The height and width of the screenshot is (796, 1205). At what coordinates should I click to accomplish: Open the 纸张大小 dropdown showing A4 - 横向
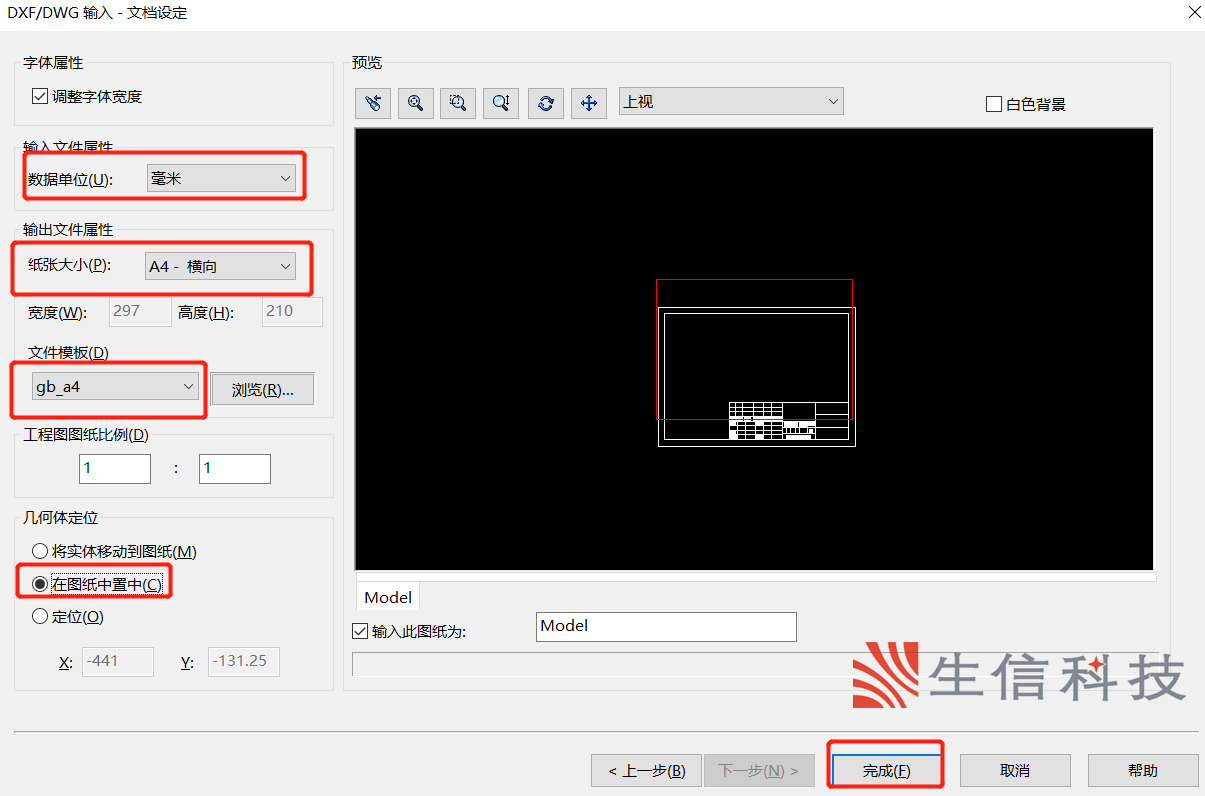(221, 266)
